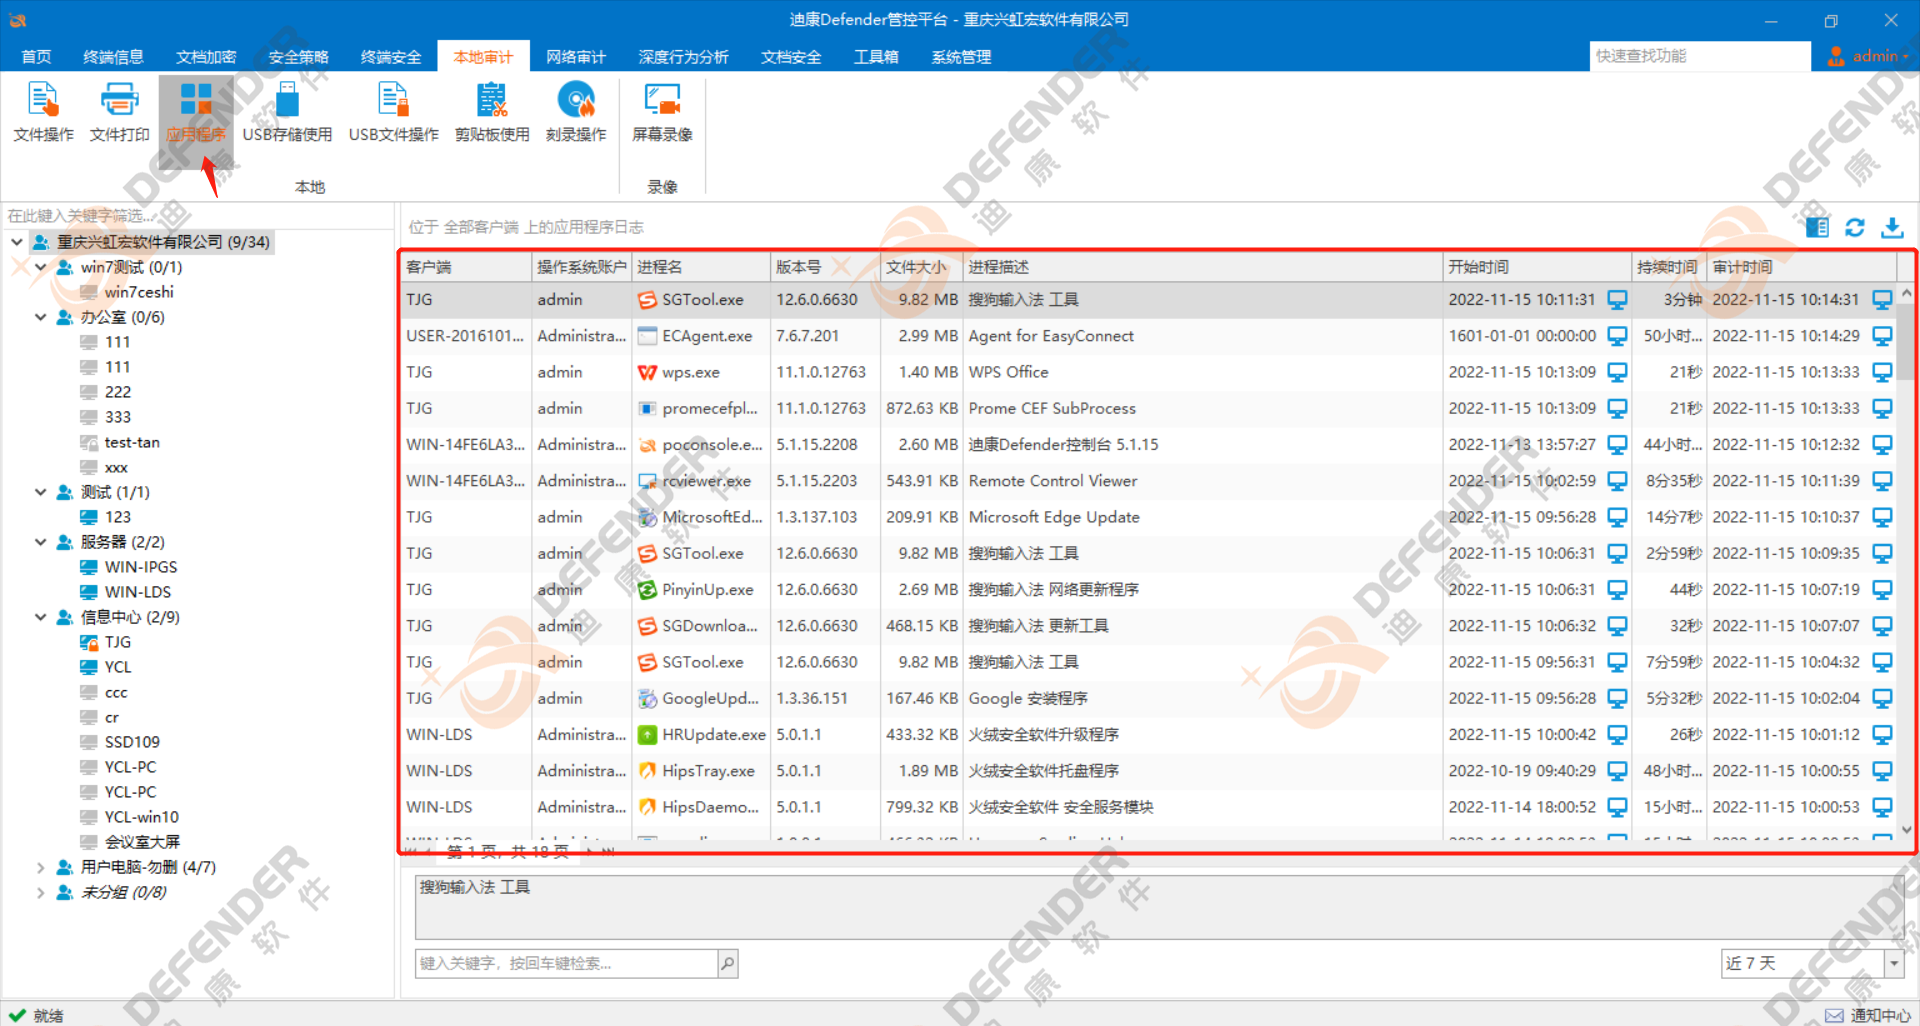Select the HipsDaemo... process row
The width and height of the screenshot is (1920, 1026).
coord(1149,807)
